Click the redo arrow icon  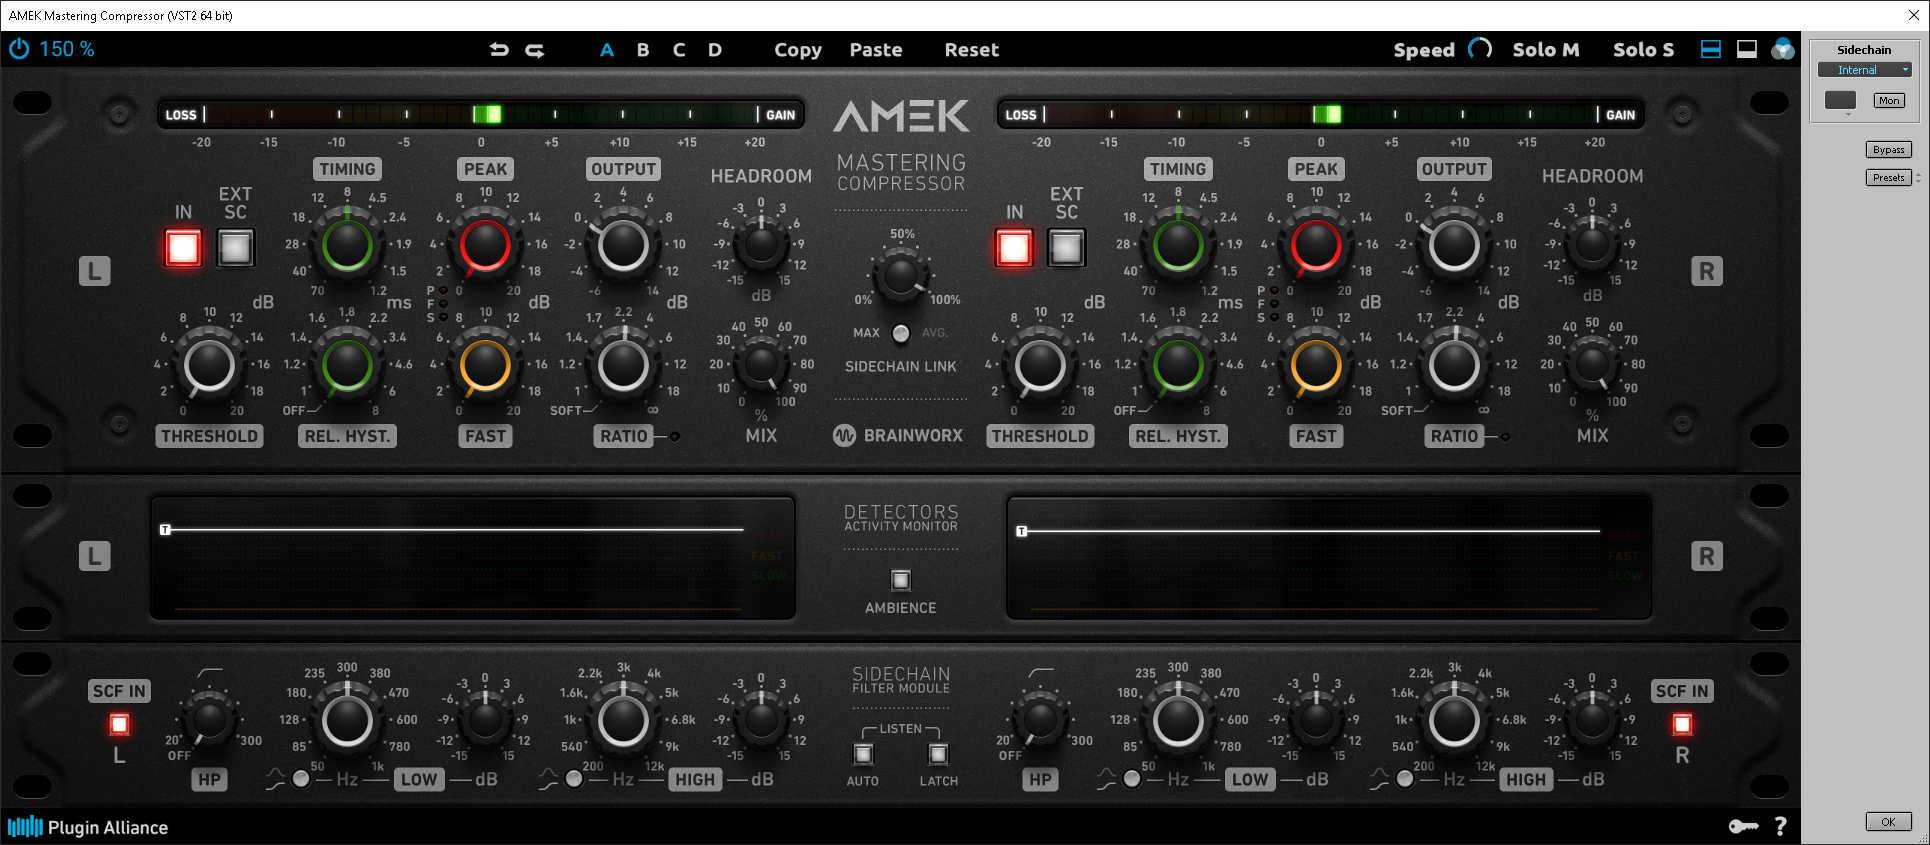(535, 50)
